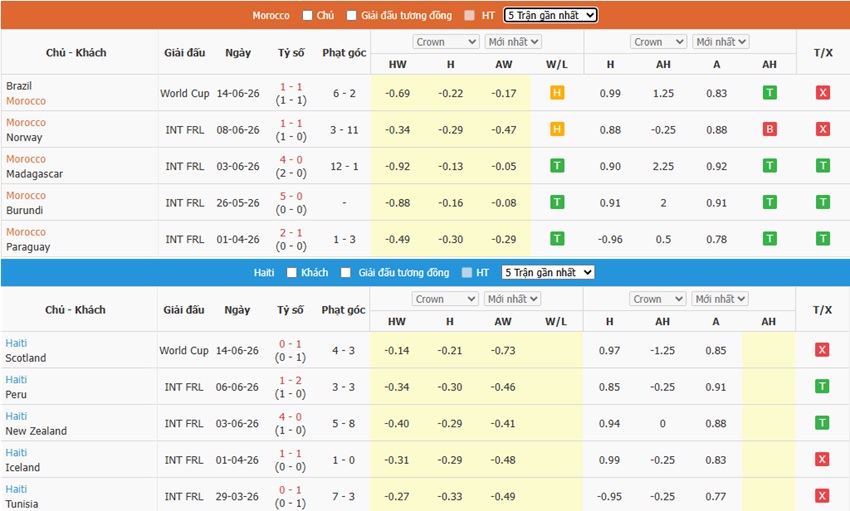This screenshot has width=850, height=511.
Task: Open Tunisia team link
Action: click(x=22, y=504)
